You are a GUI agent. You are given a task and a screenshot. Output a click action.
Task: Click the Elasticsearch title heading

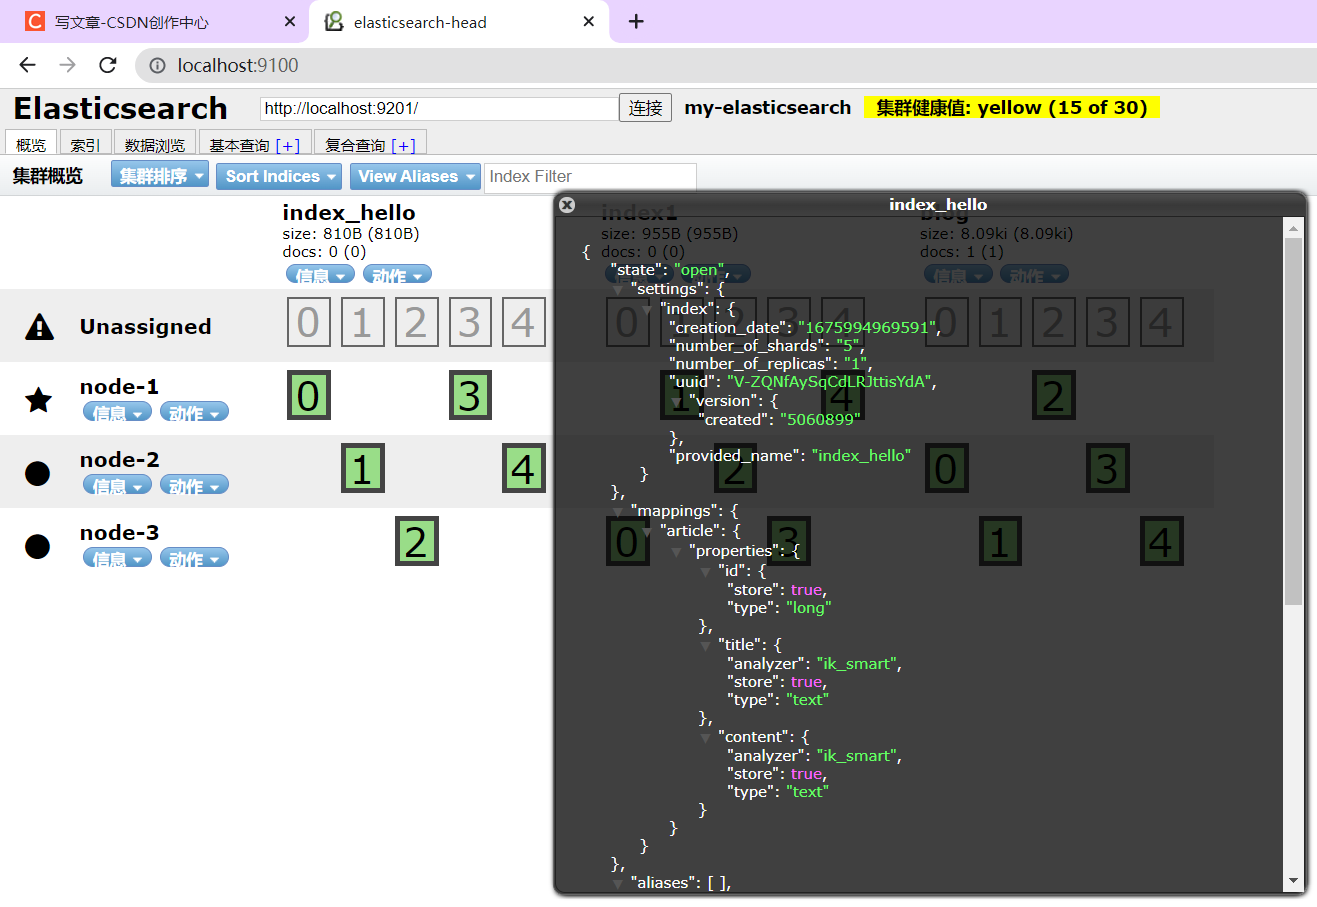point(121,107)
